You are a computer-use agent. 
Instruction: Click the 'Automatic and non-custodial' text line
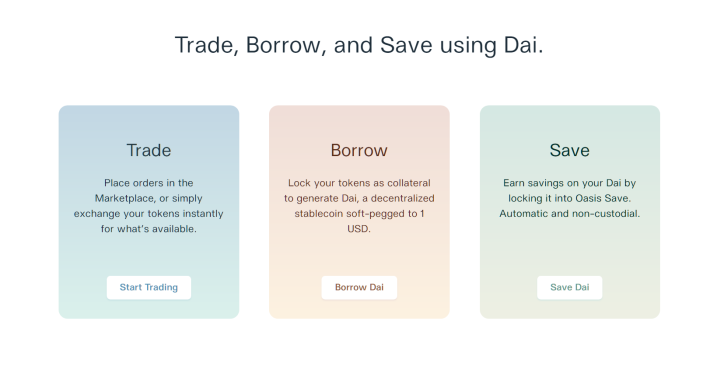point(570,214)
